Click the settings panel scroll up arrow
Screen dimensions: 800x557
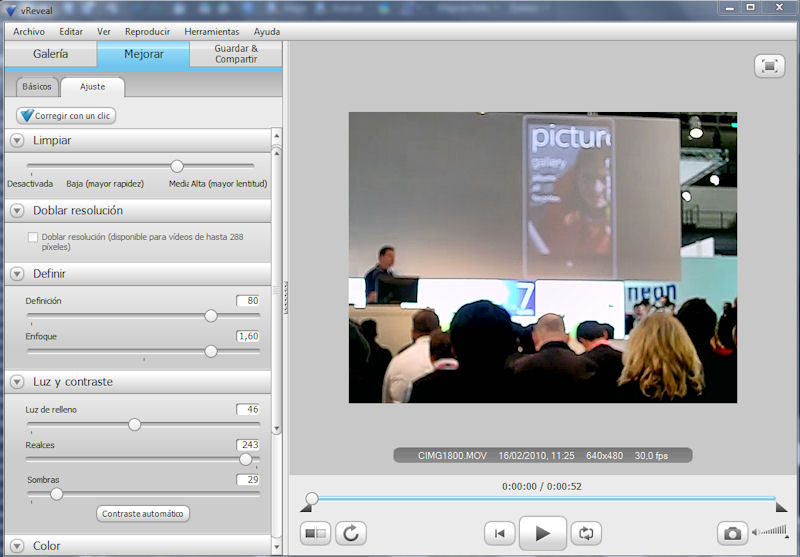[277, 136]
